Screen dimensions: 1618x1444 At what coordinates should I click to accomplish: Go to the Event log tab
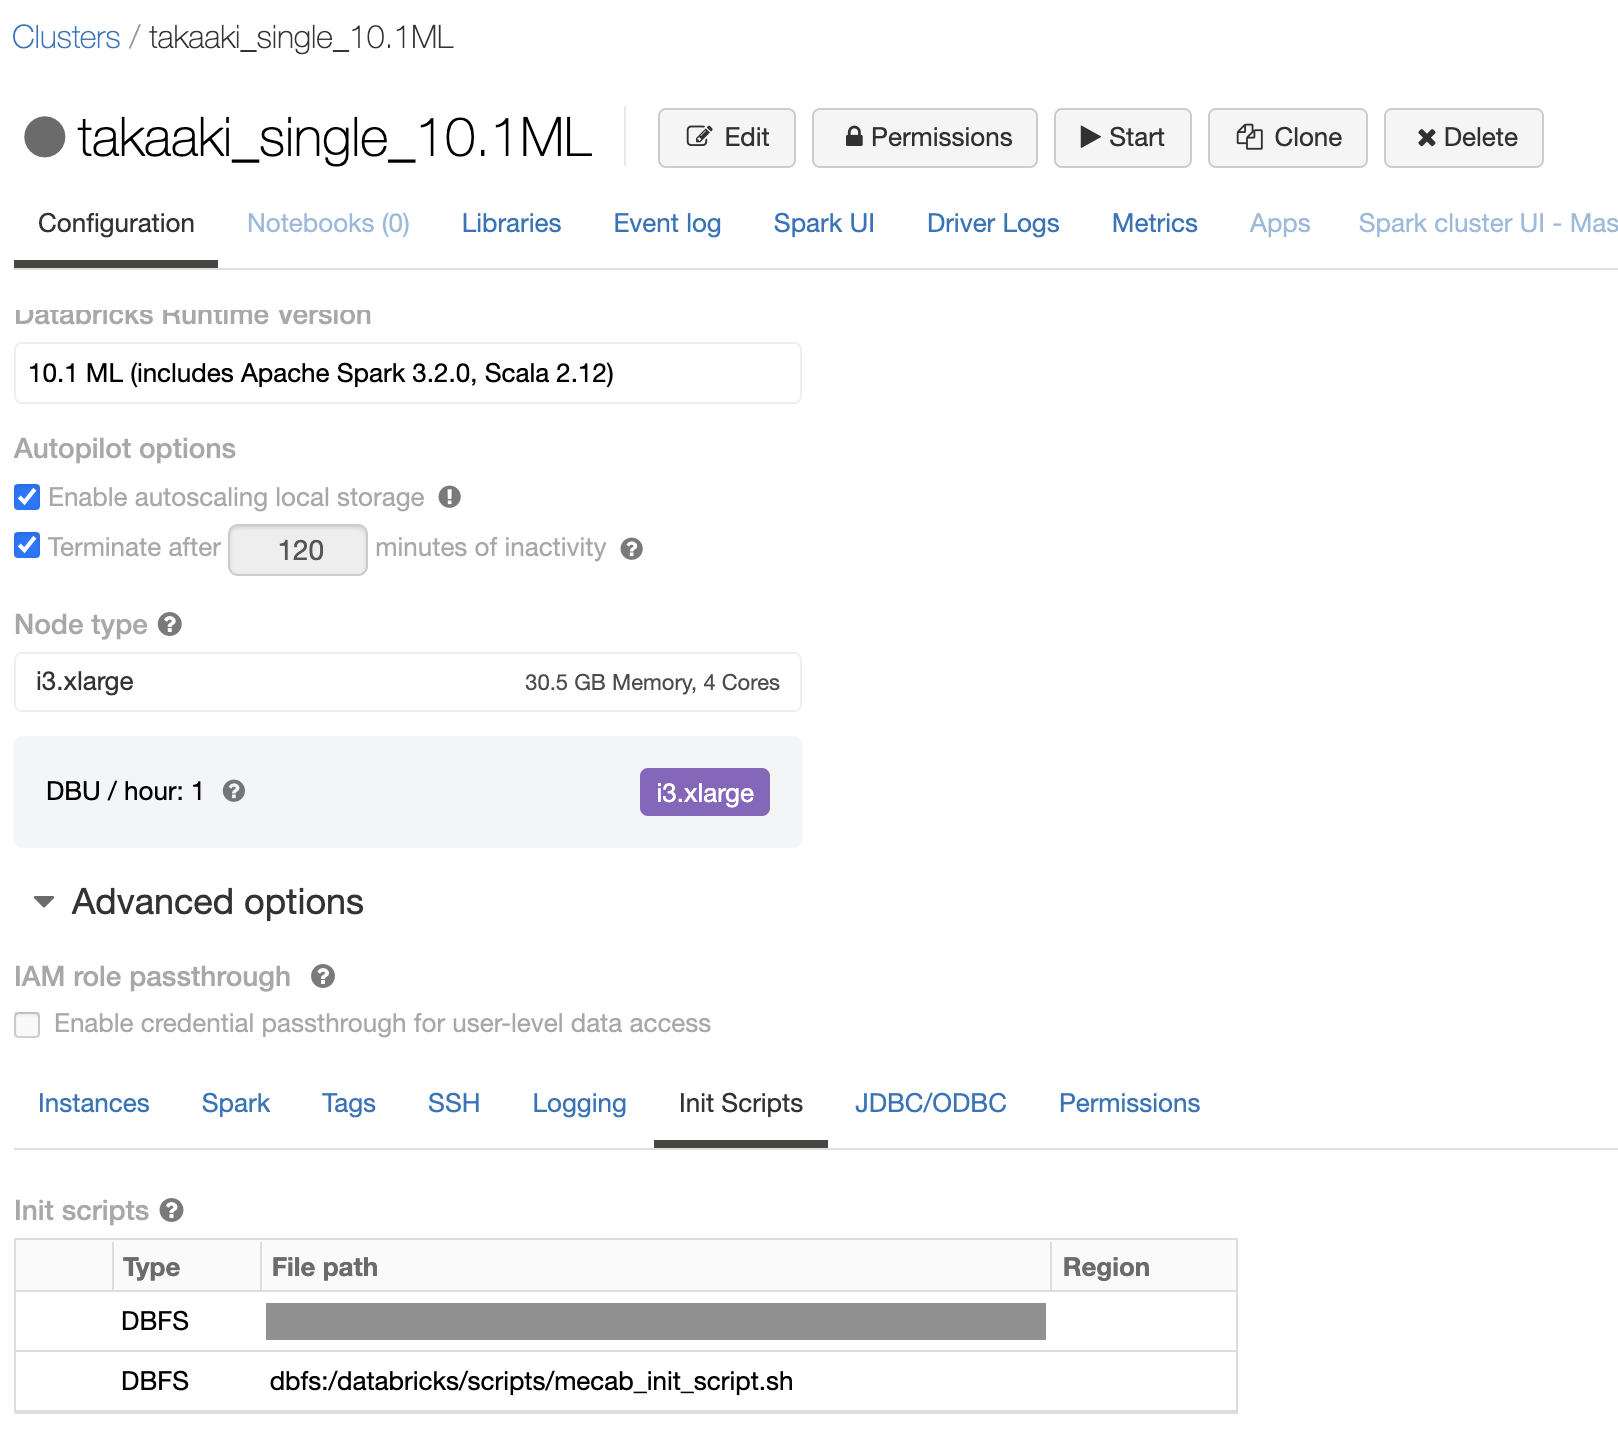667,223
